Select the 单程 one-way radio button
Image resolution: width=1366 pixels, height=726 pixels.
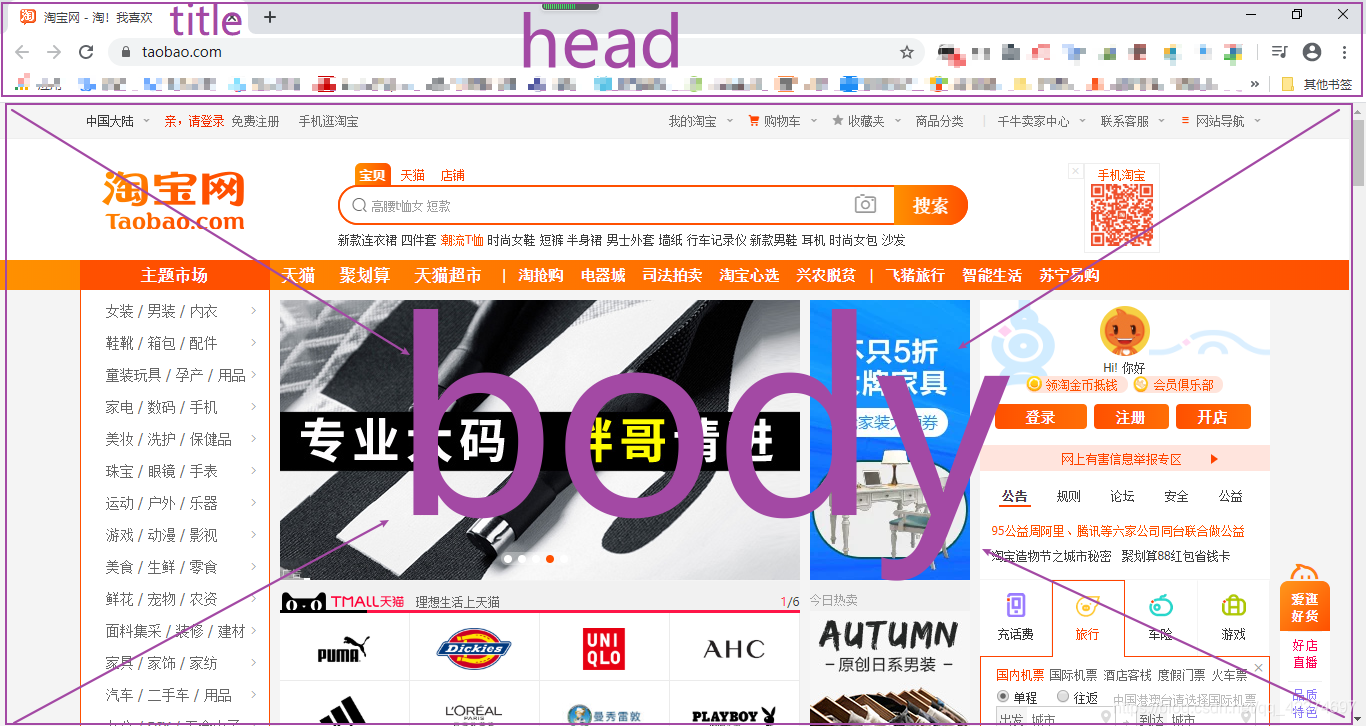[1003, 697]
